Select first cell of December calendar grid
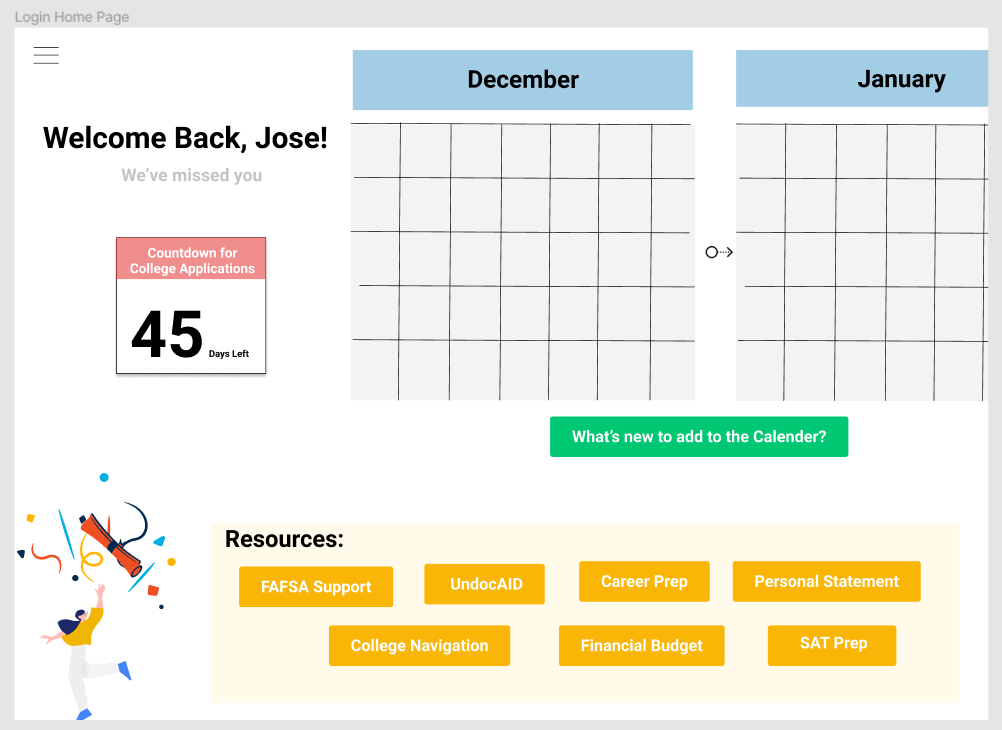1002x730 pixels. click(376, 150)
